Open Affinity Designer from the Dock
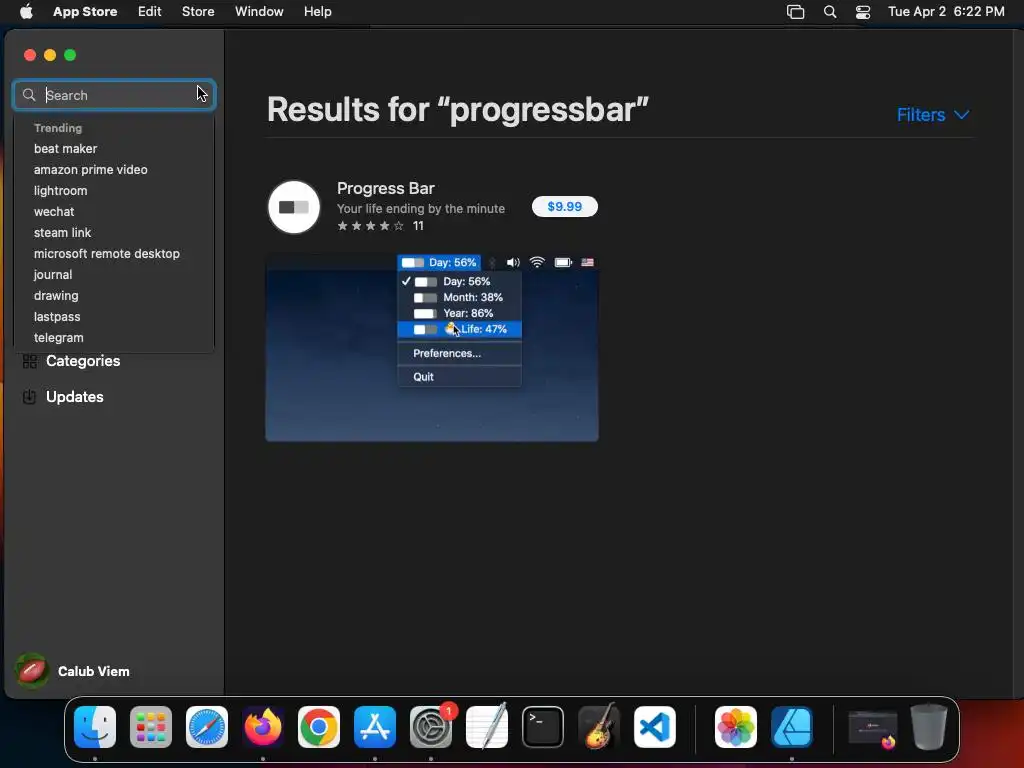Viewport: 1024px width, 768px height. 792,727
